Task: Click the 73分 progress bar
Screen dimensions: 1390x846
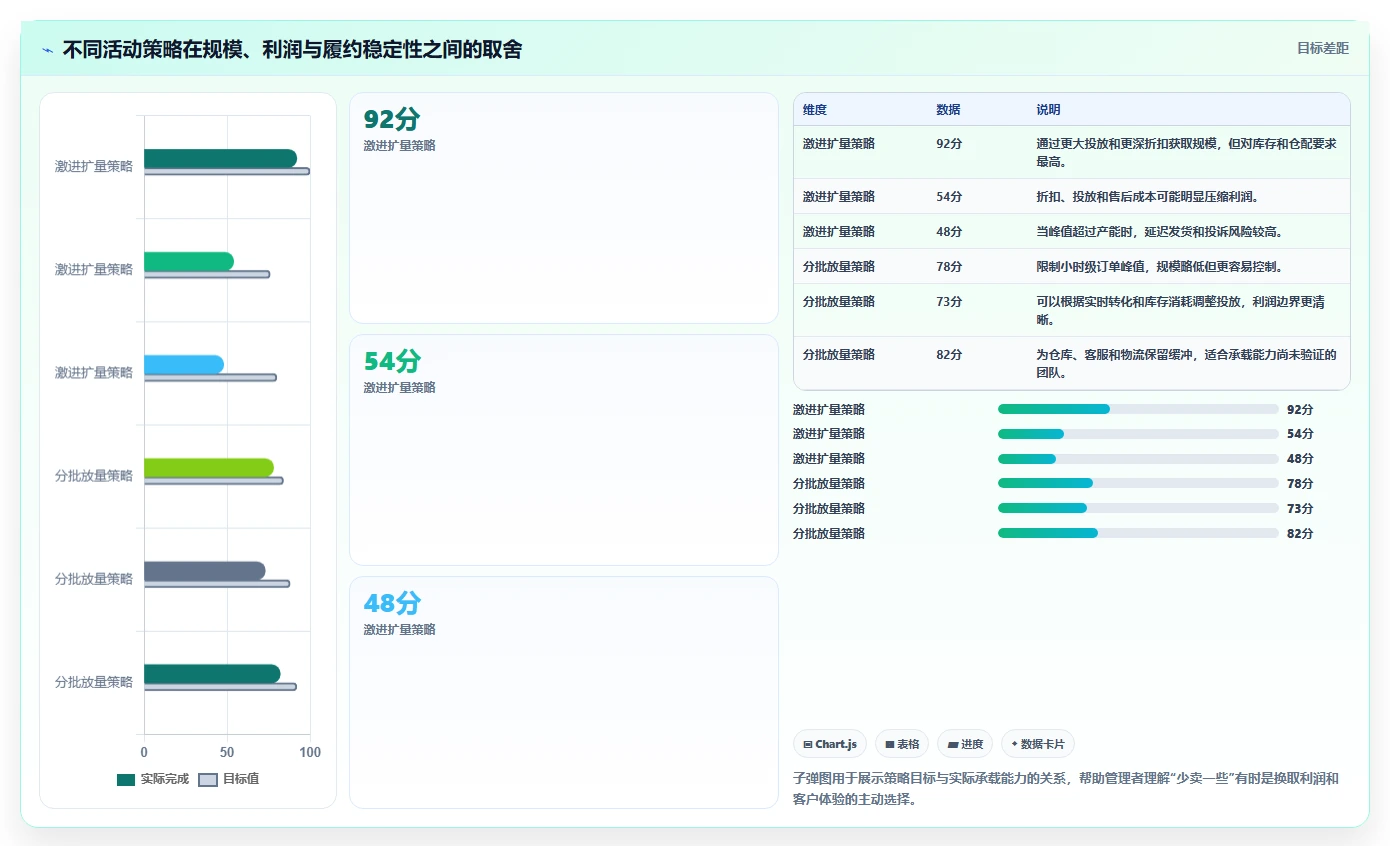Action: click(1138, 509)
